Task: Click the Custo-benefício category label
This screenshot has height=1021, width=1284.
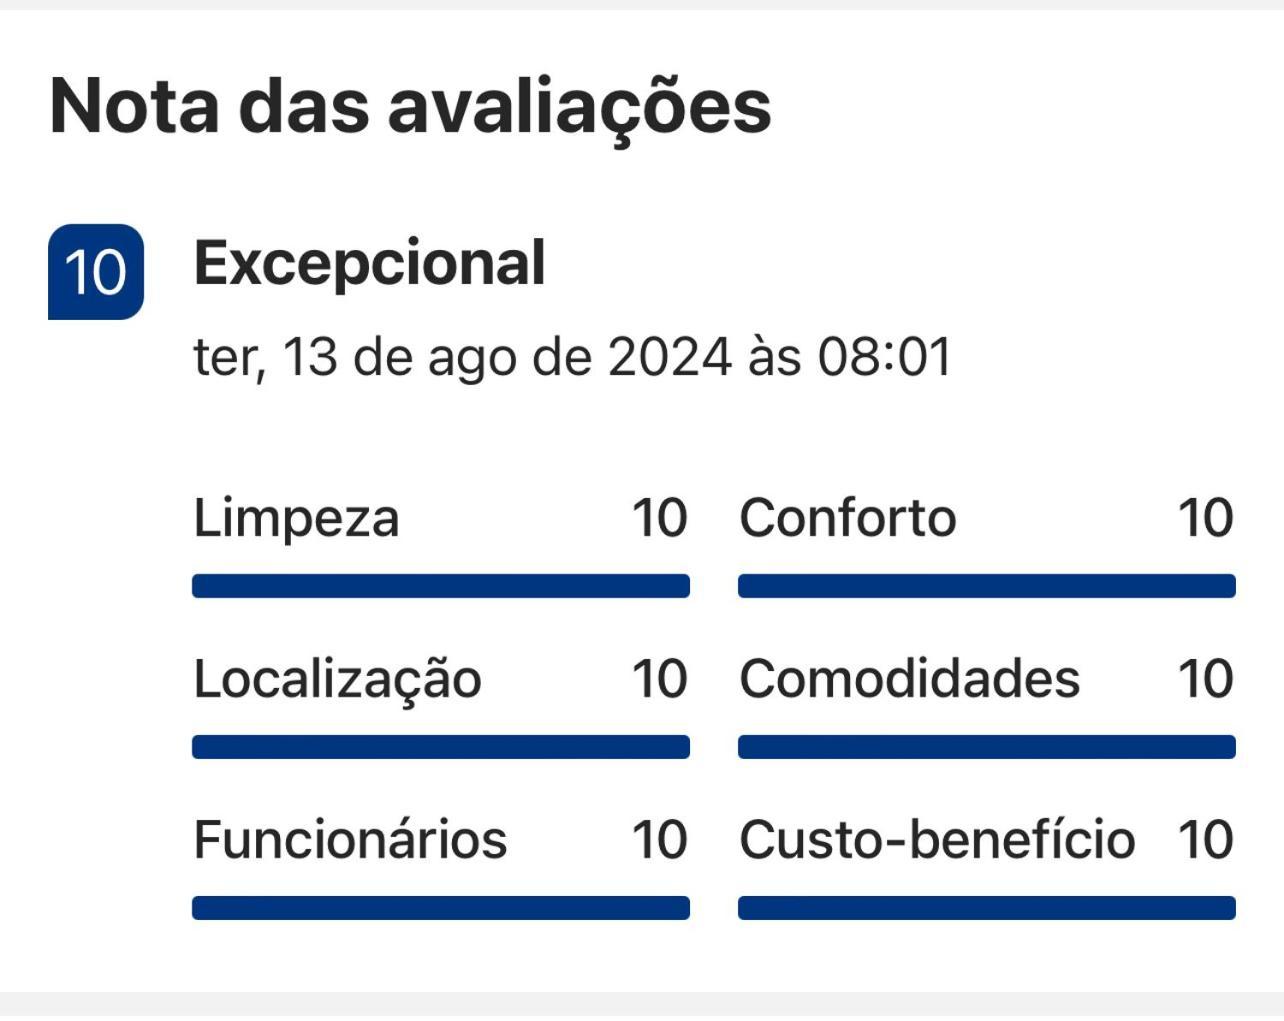Action: tap(938, 839)
